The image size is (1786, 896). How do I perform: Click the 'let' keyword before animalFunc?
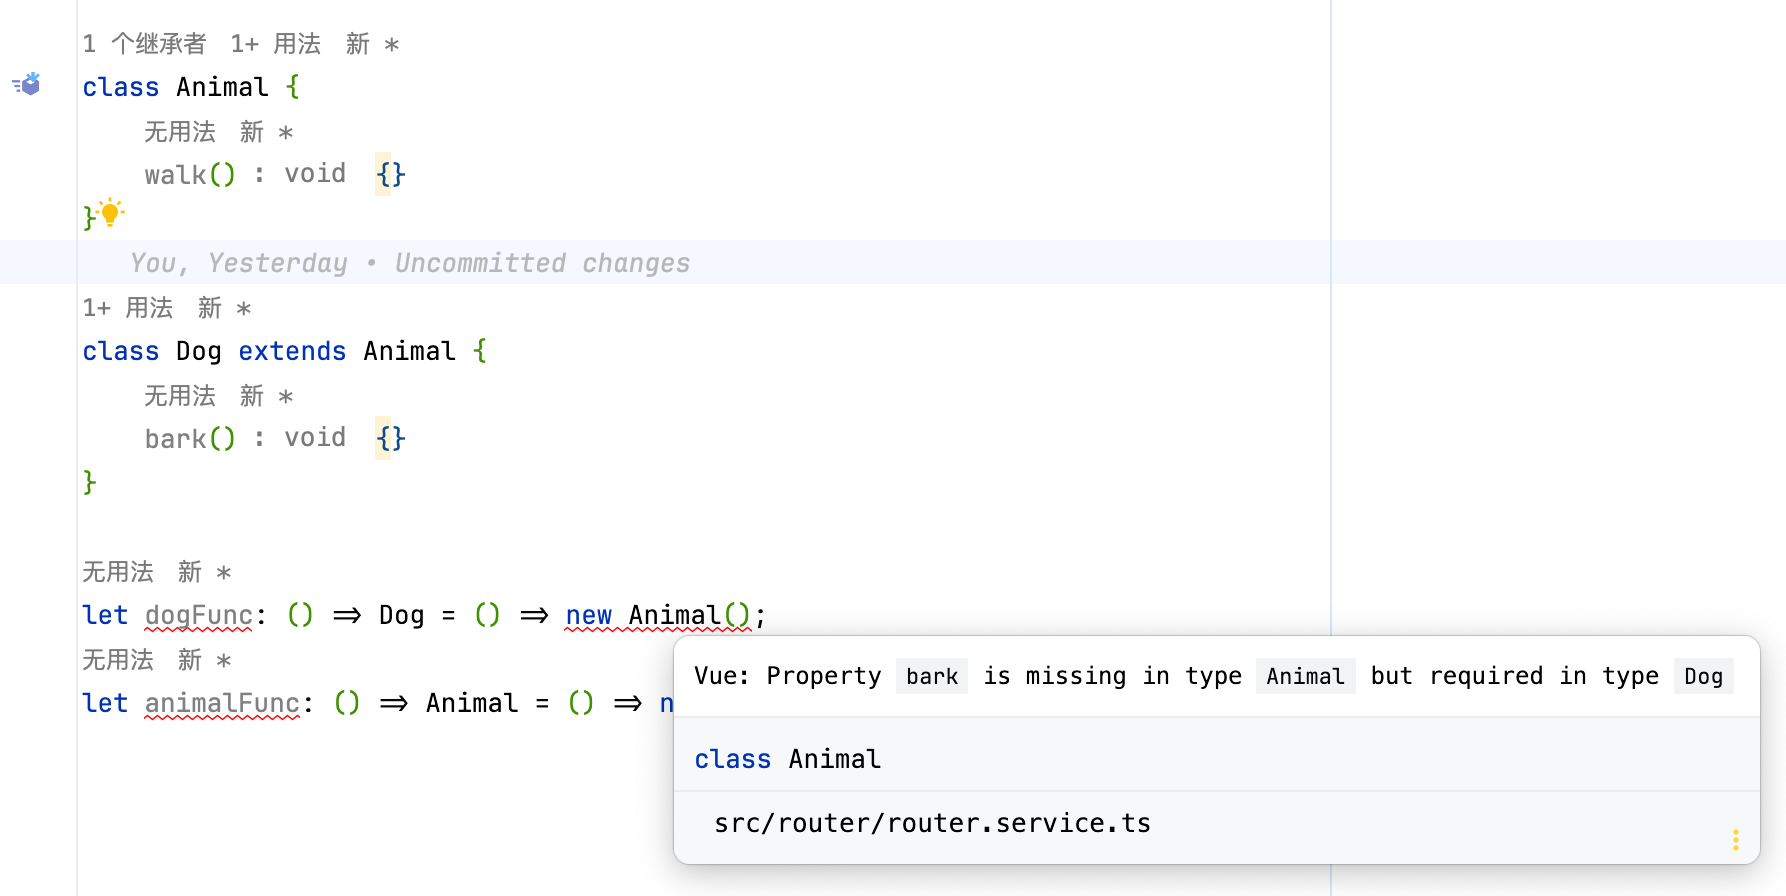pos(105,703)
